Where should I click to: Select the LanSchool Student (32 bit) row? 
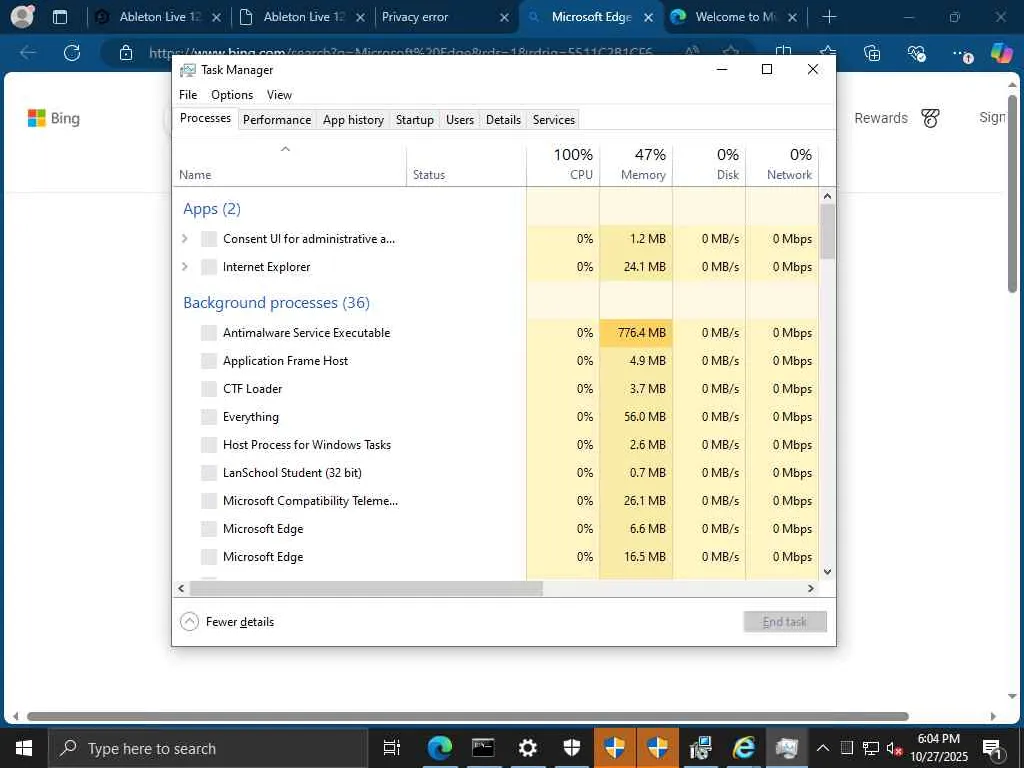(496, 473)
